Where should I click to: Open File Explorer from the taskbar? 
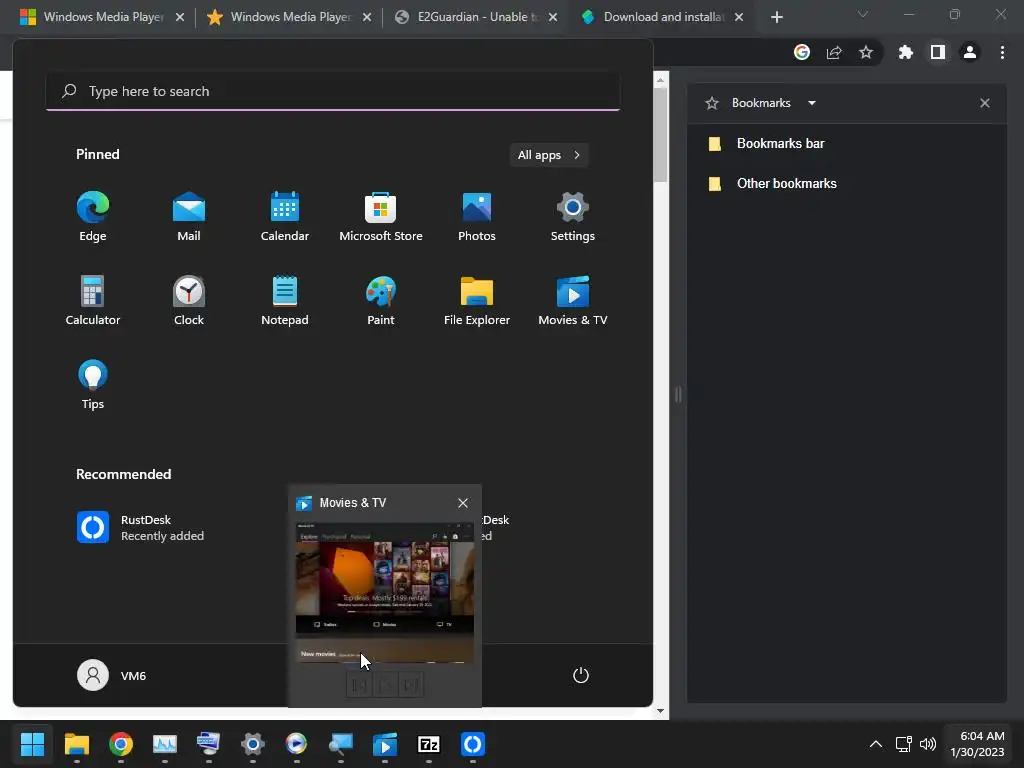[76, 744]
